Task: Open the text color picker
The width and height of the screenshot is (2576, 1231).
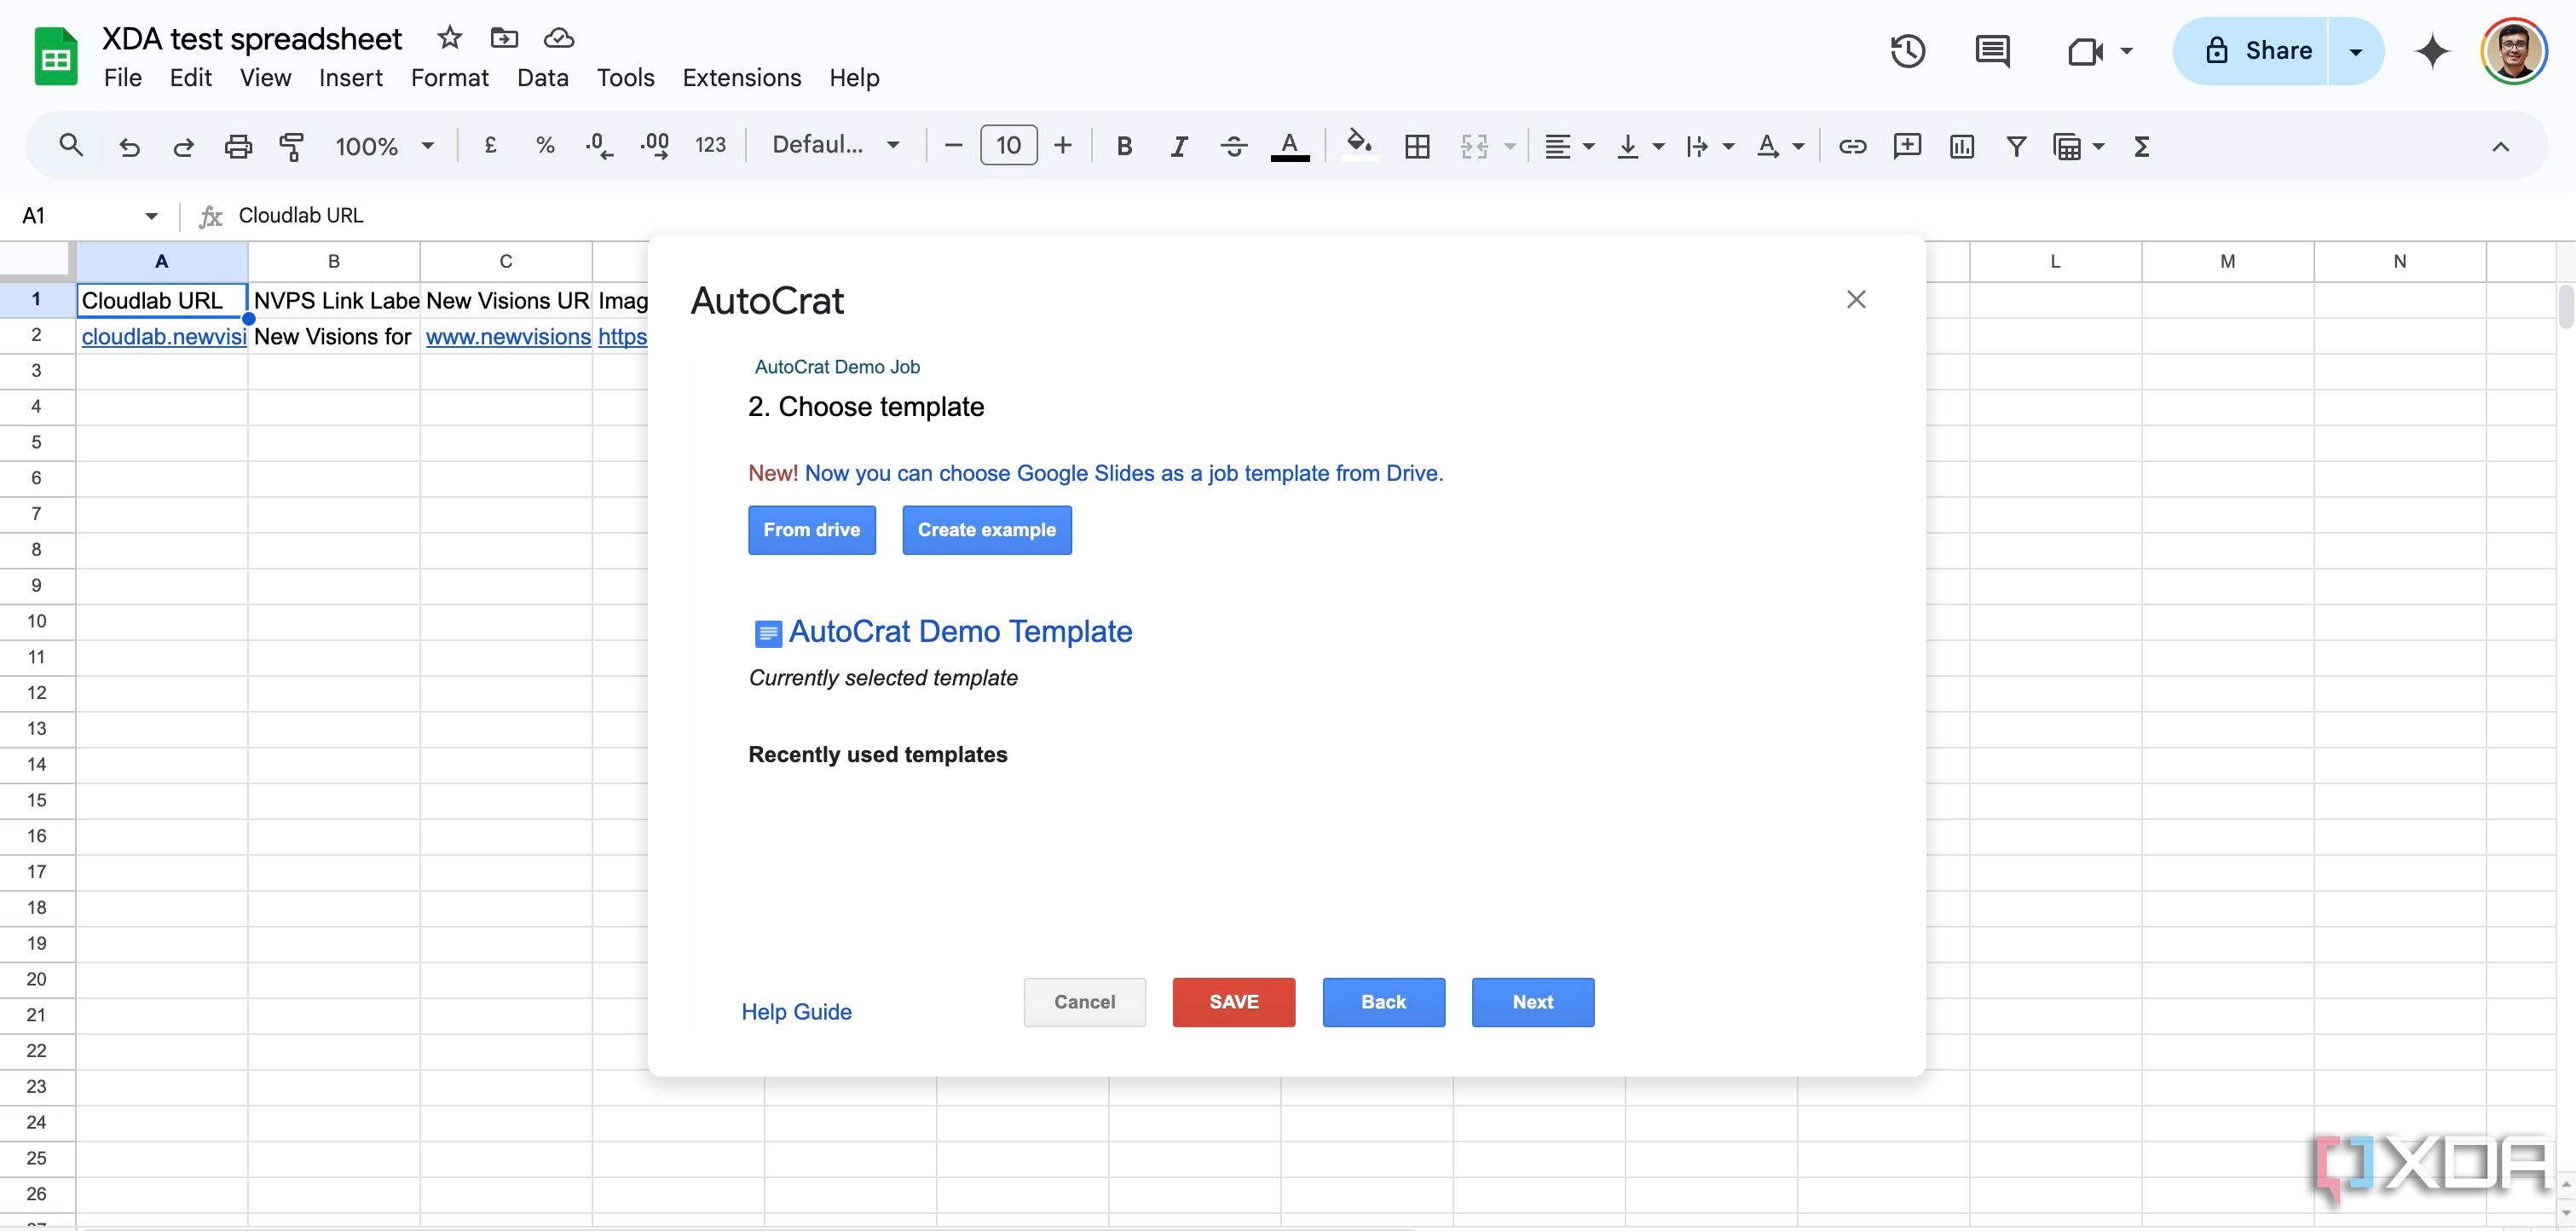Action: (x=1290, y=147)
